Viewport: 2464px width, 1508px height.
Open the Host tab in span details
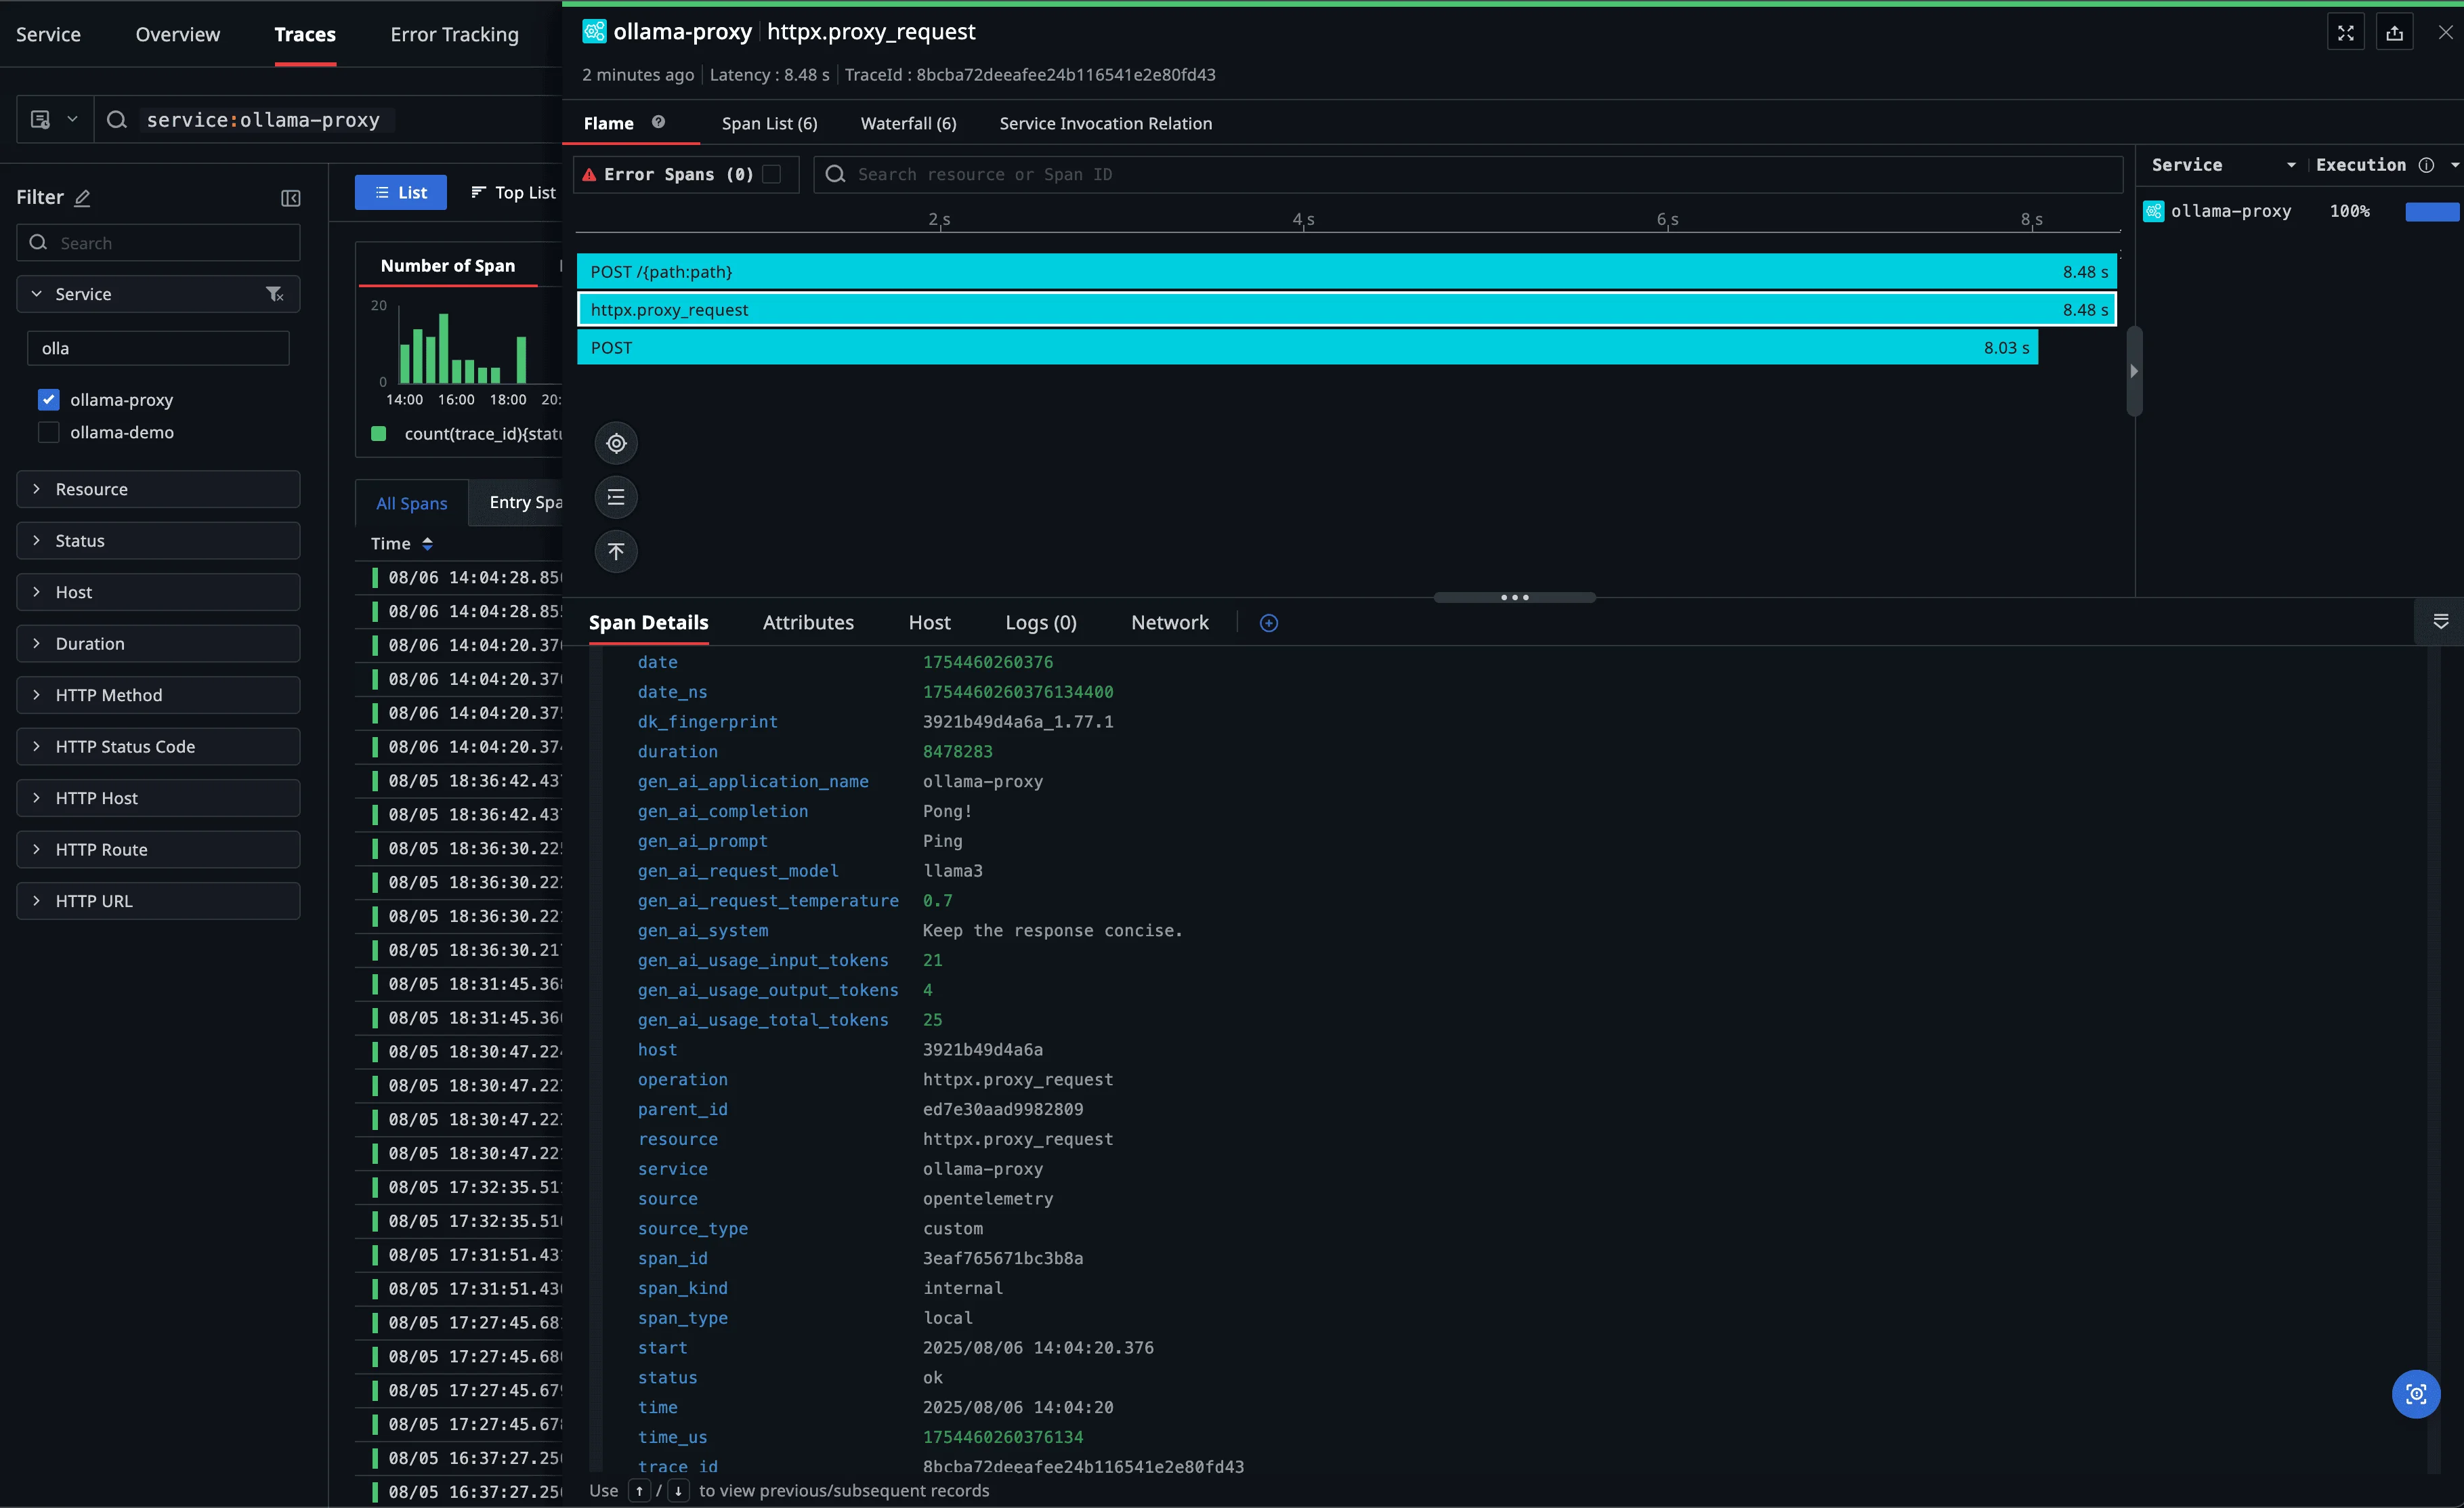pyautogui.click(x=929, y=622)
